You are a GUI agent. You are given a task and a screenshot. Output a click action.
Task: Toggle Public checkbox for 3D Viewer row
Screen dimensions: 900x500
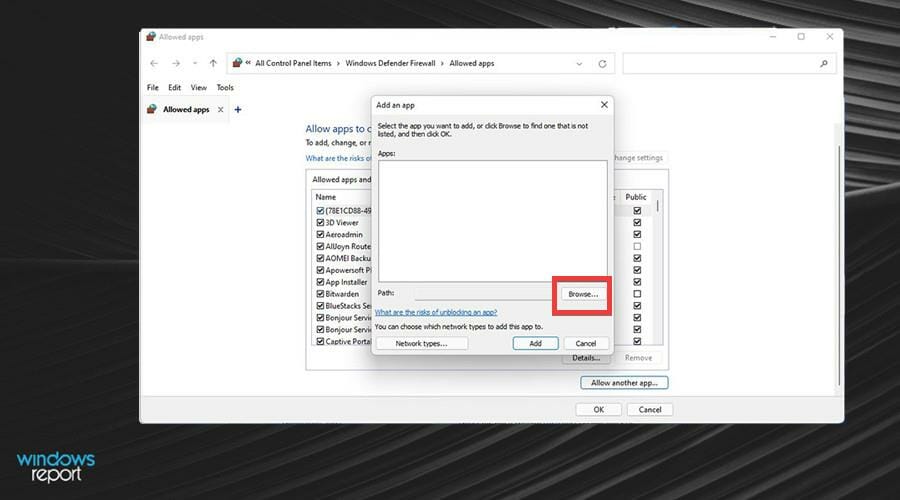[637, 223]
